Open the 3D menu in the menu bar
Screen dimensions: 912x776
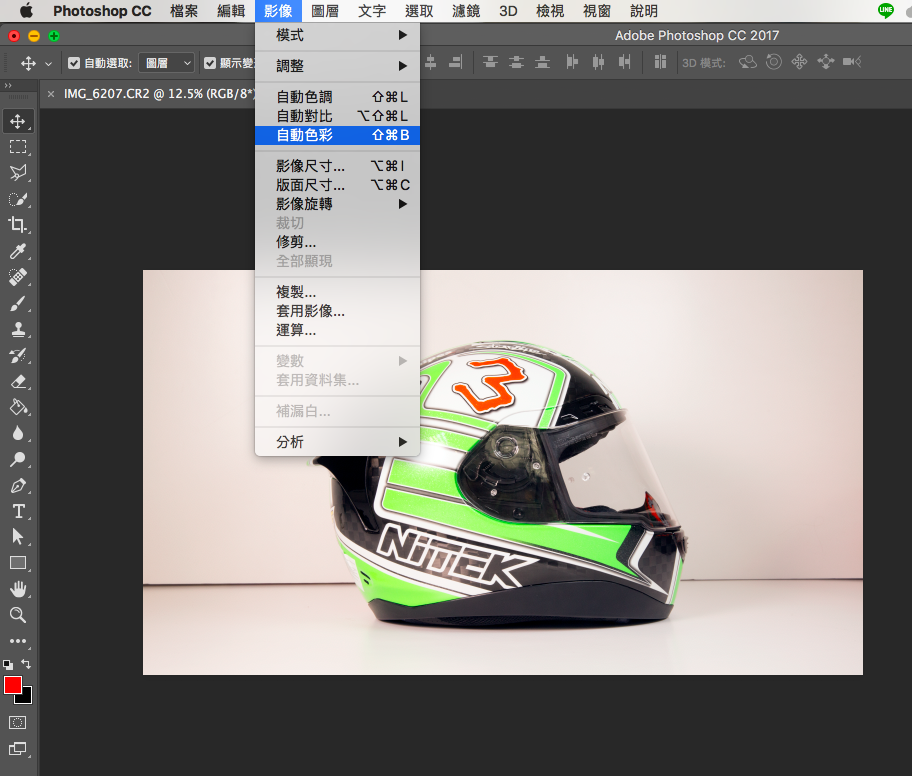[x=508, y=11]
